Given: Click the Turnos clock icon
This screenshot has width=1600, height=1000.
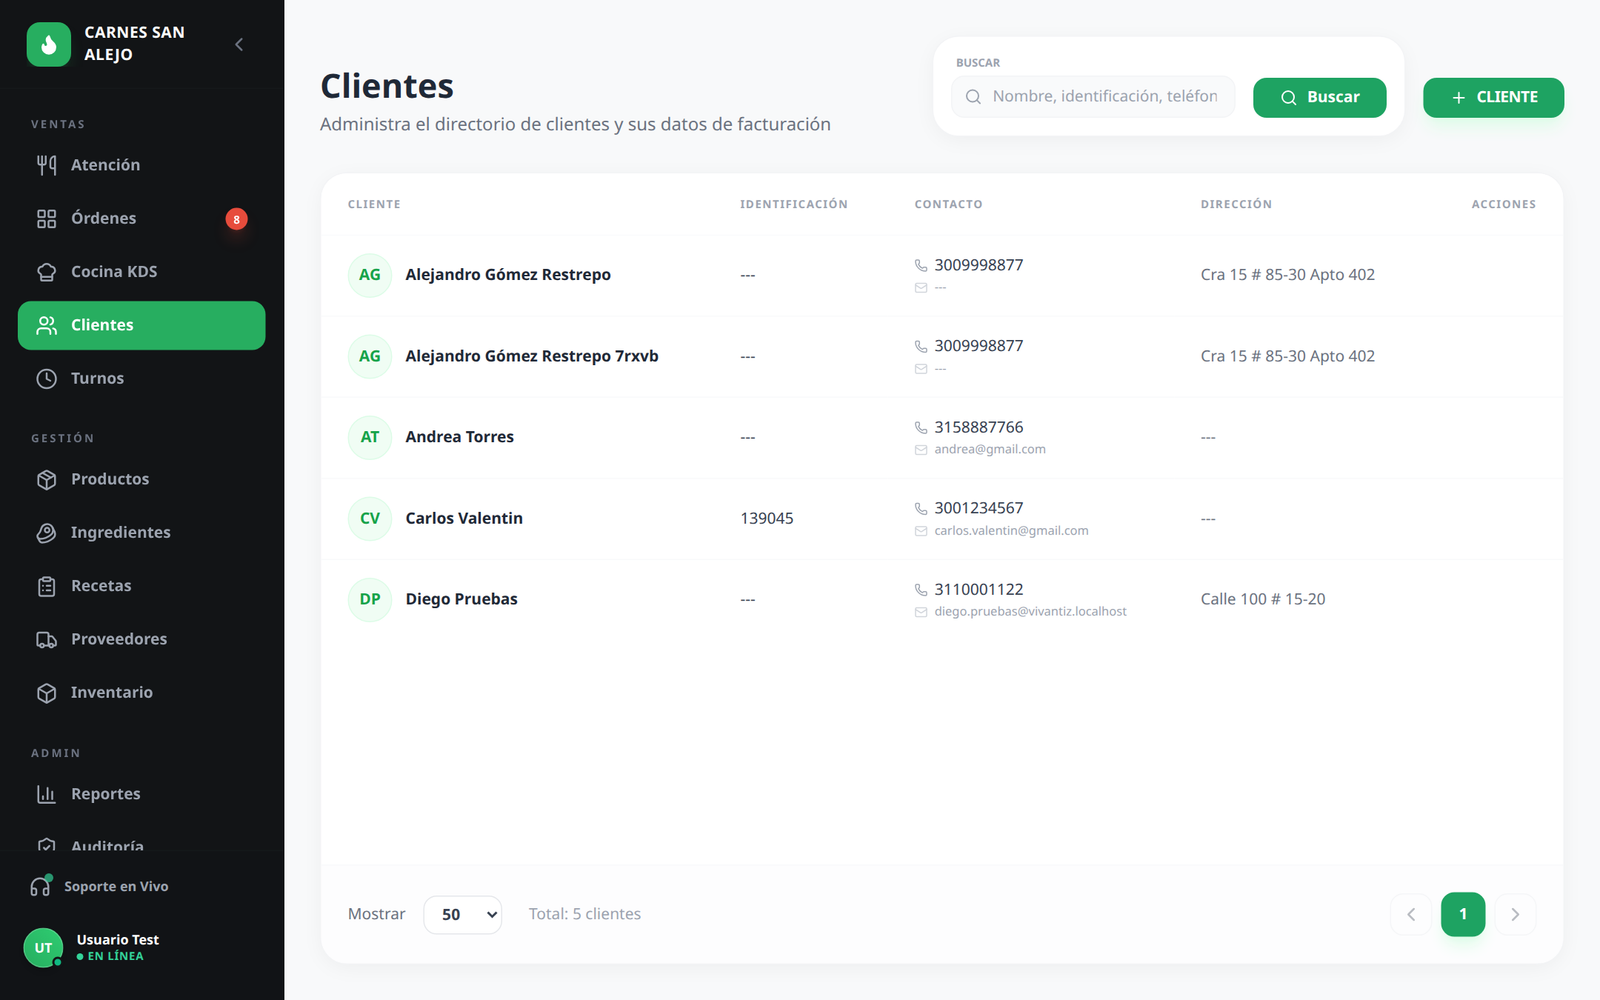Looking at the screenshot, I should [47, 378].
